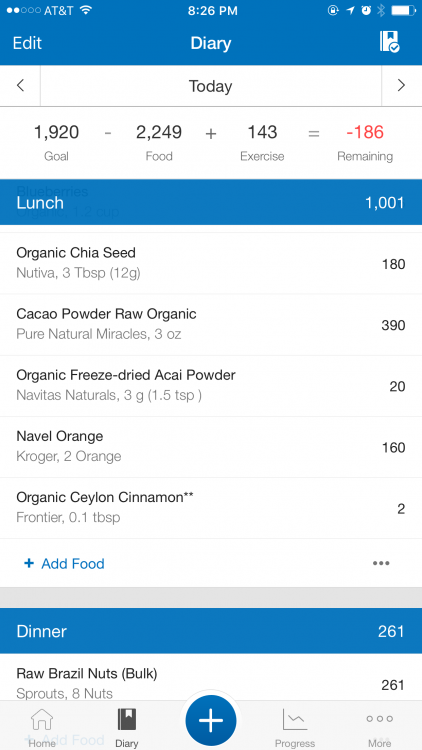Go to previous day arrow

20,86
